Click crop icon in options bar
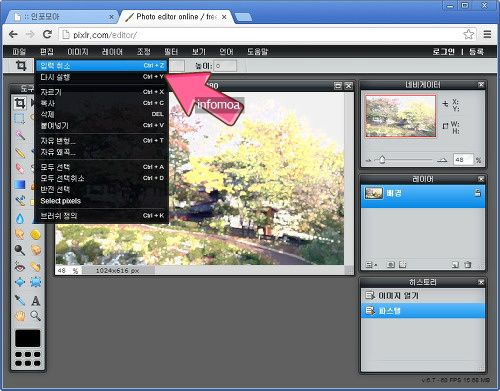This screenshot has width=500, height=391. pos(21,65)
